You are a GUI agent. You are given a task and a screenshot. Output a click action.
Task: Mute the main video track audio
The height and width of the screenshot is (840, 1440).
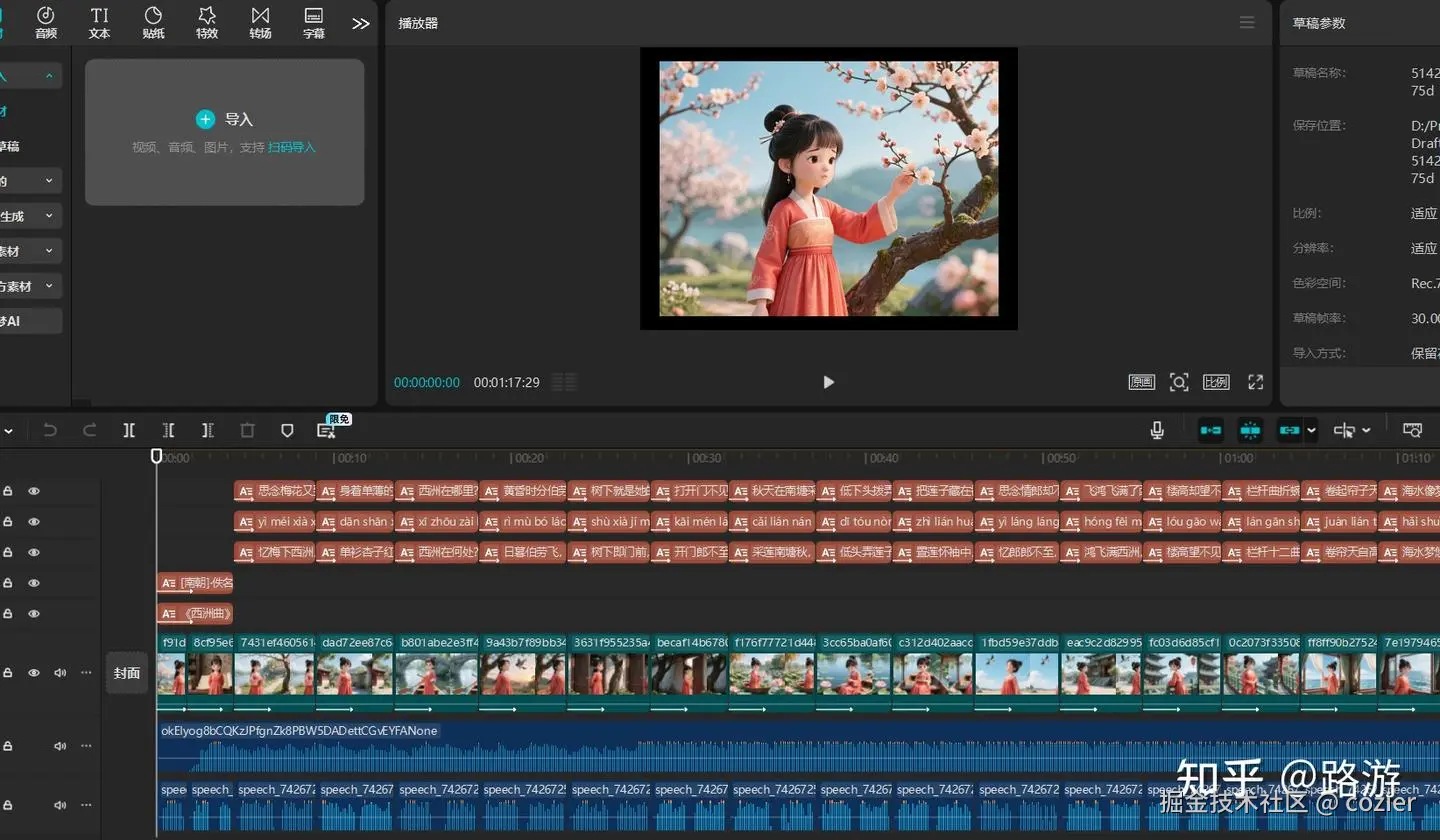click(60, 673)
